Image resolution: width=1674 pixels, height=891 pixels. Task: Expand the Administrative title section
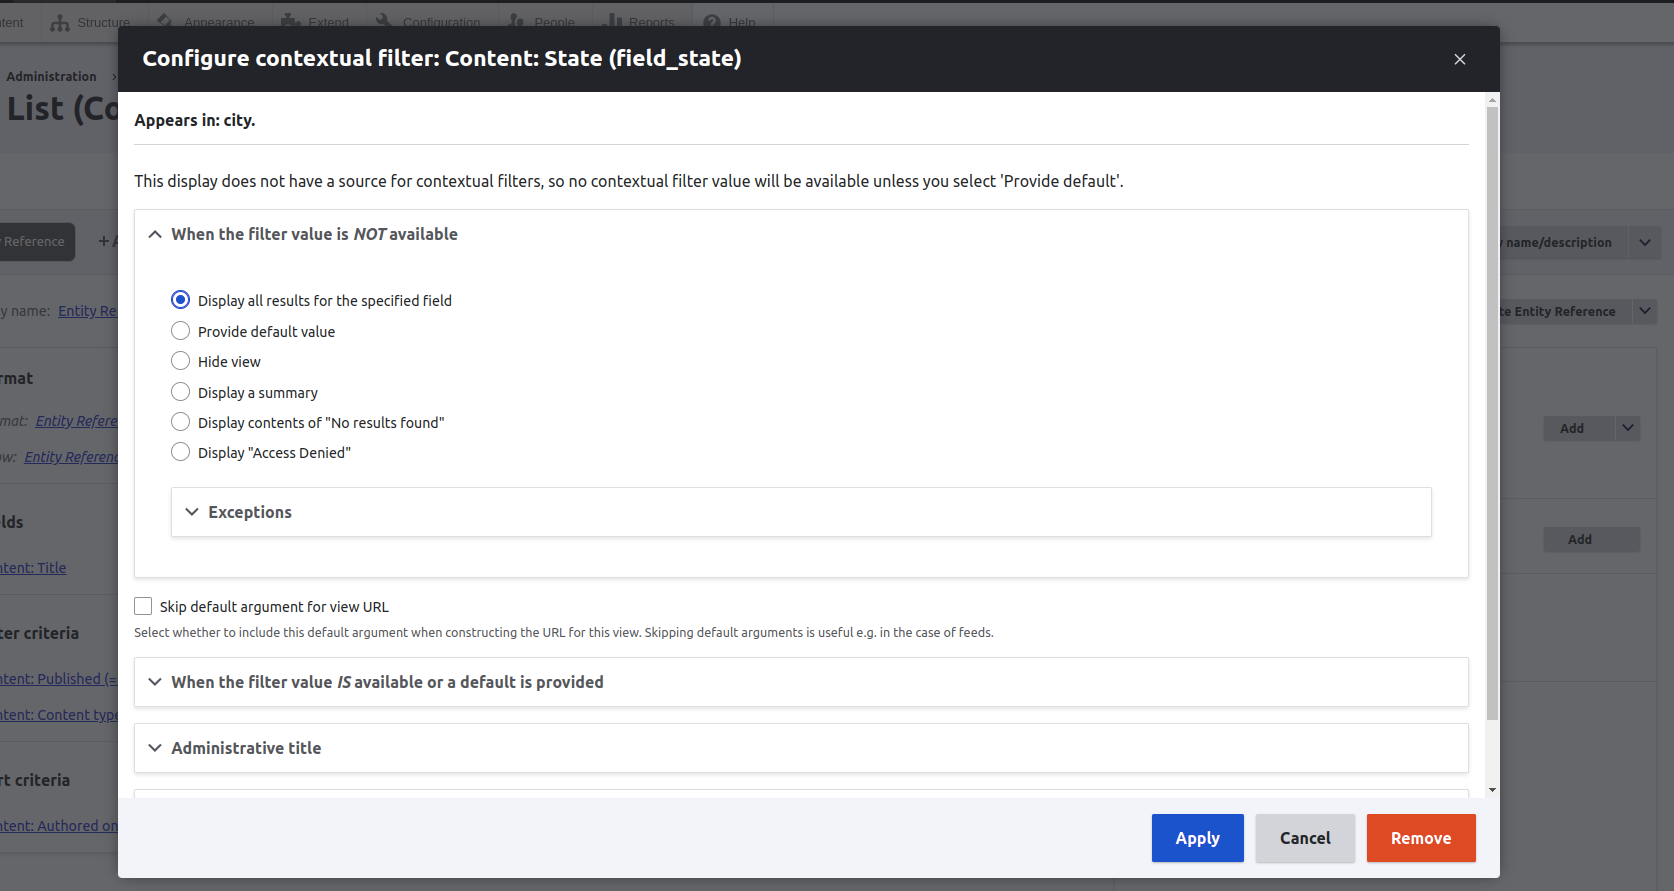click(x=246, y=748)
